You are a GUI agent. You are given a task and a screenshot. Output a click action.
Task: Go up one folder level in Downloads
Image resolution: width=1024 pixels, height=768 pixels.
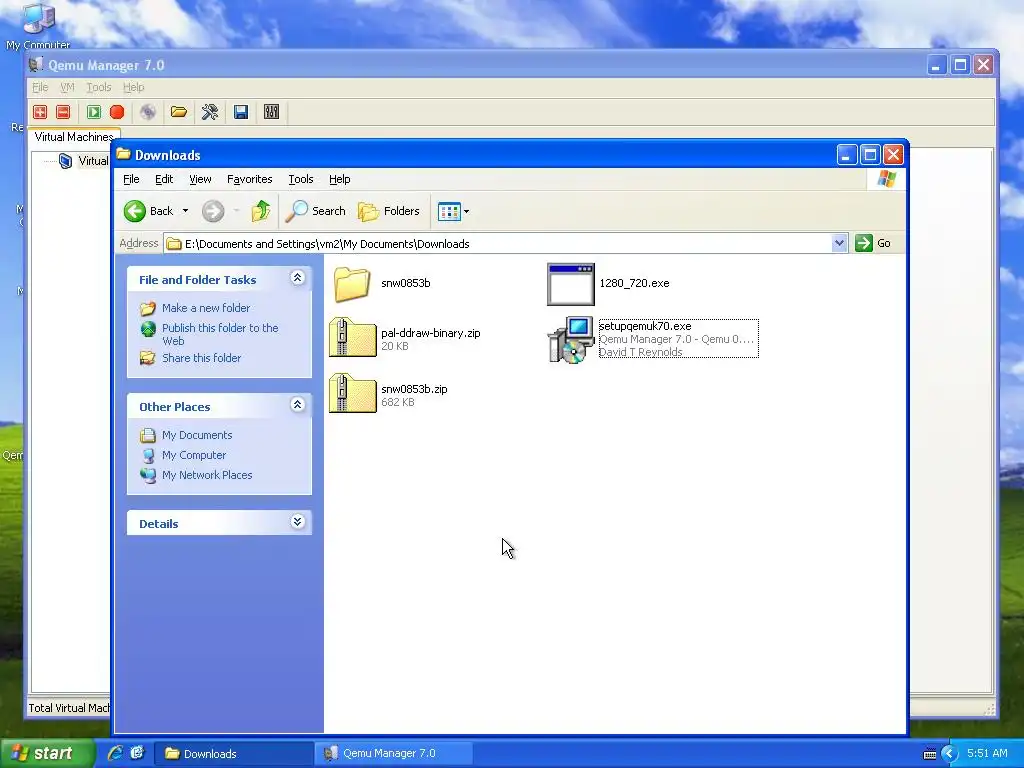point(261,211)
